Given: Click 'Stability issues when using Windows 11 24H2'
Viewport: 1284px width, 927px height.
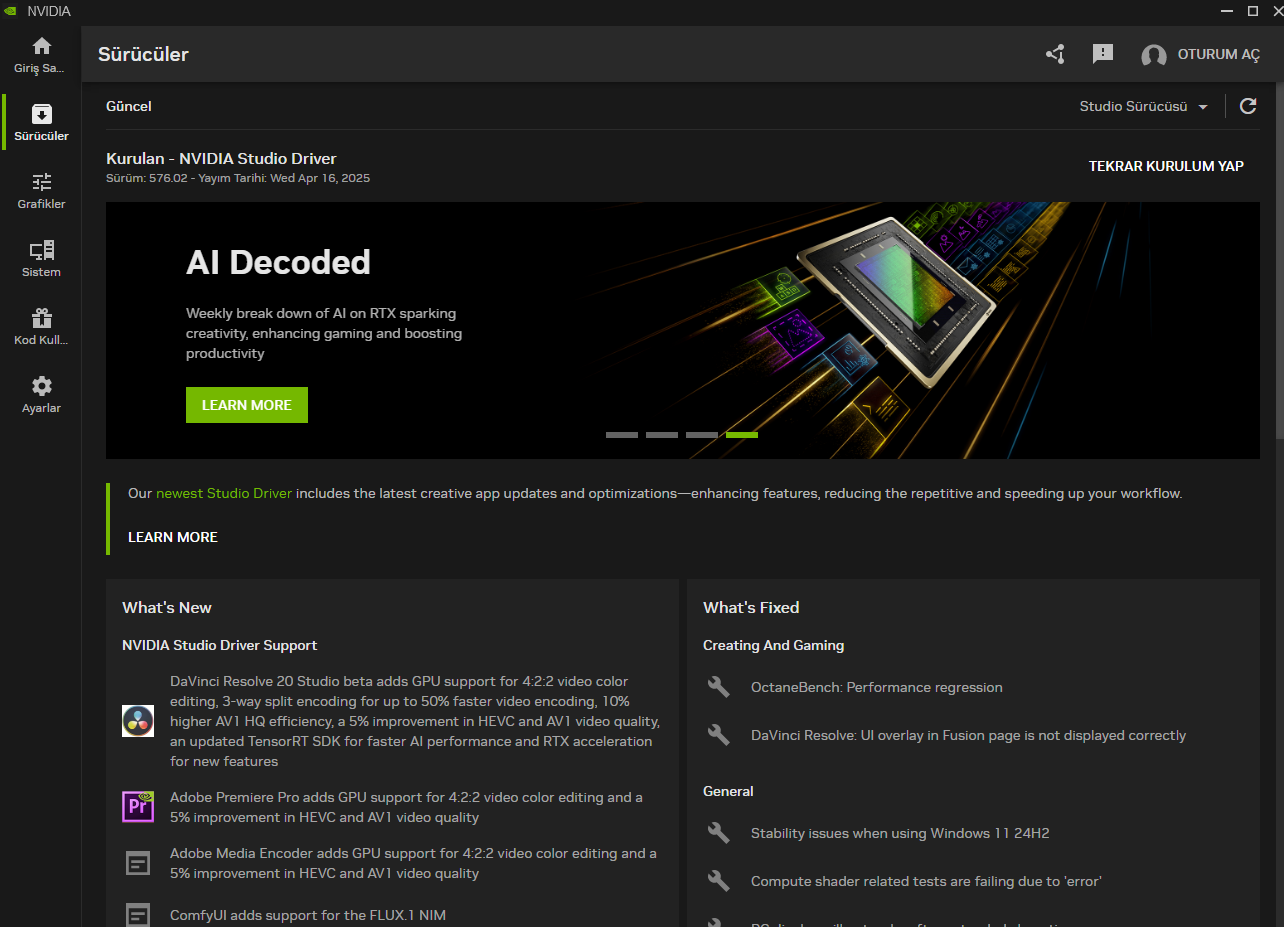Looking at the screenshot, I should pos(900,833).
